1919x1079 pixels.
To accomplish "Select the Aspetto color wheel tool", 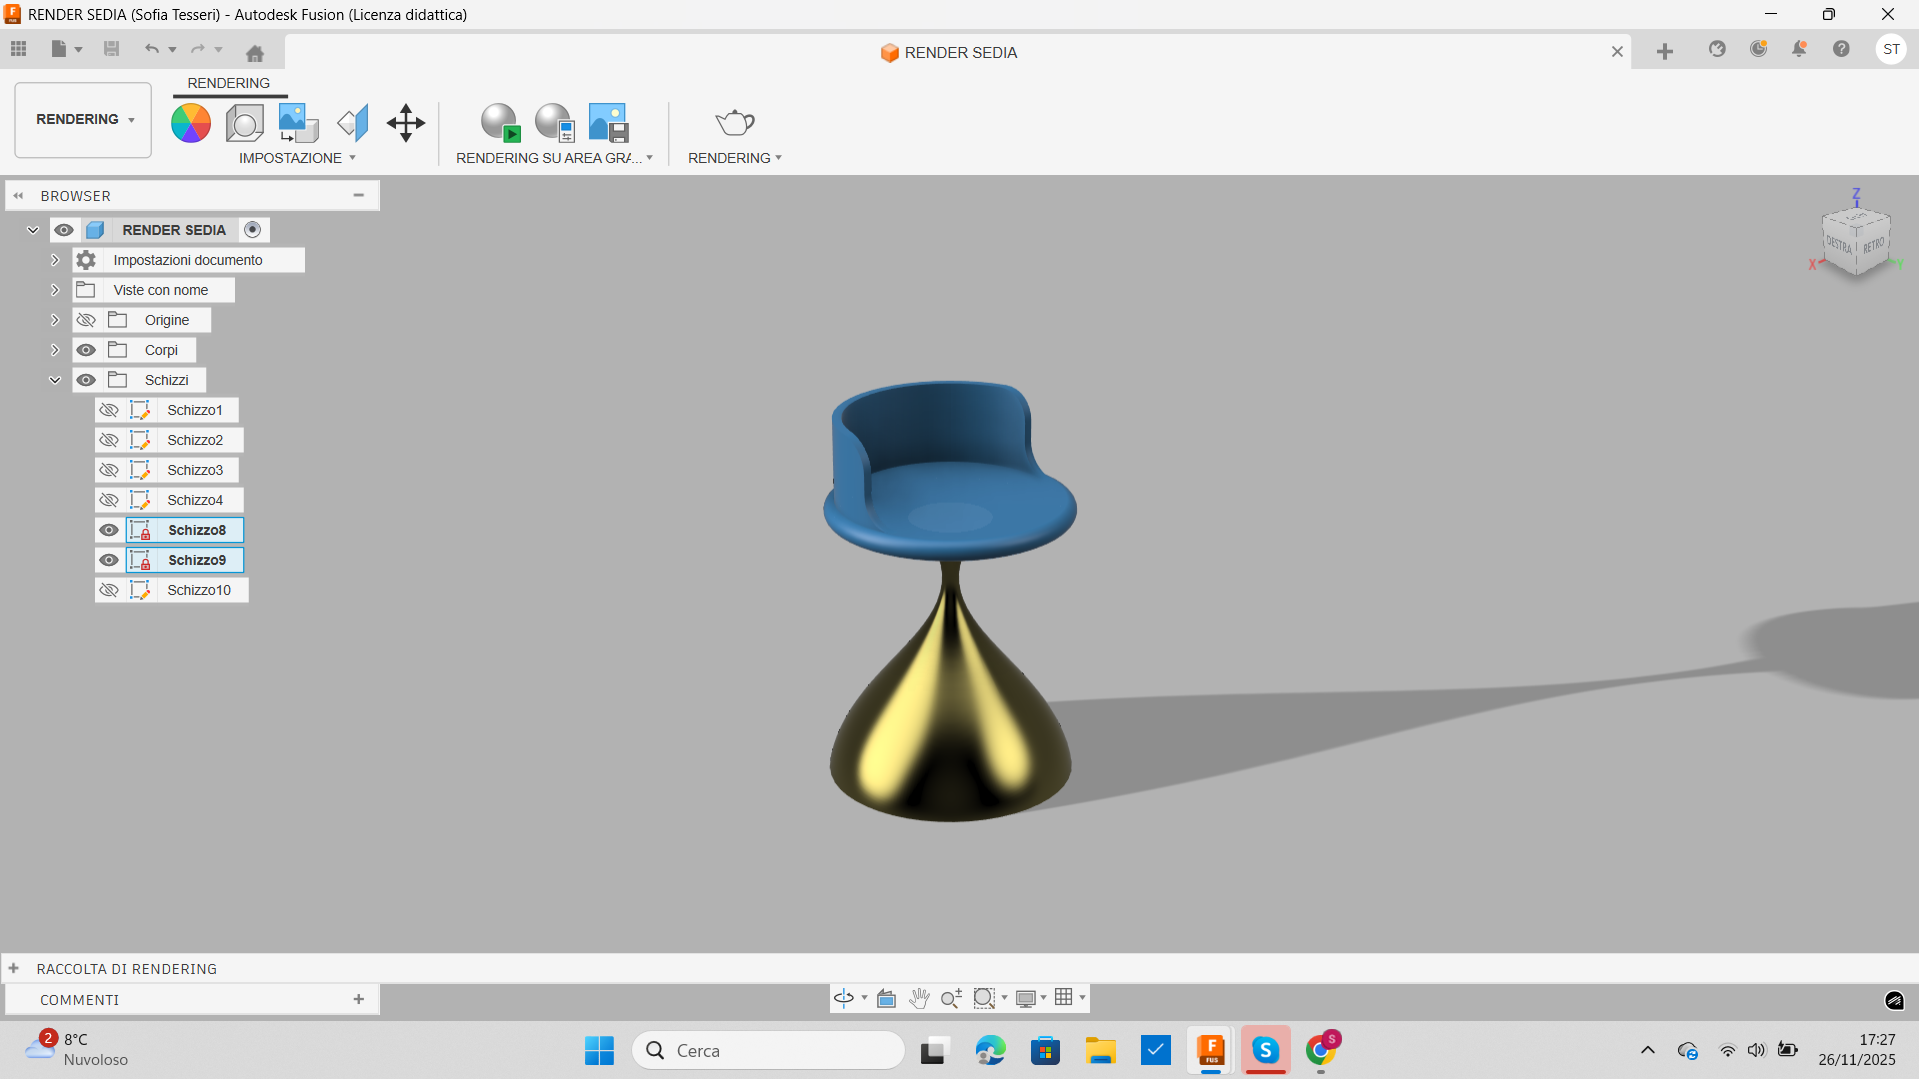I will pos(190,123).
